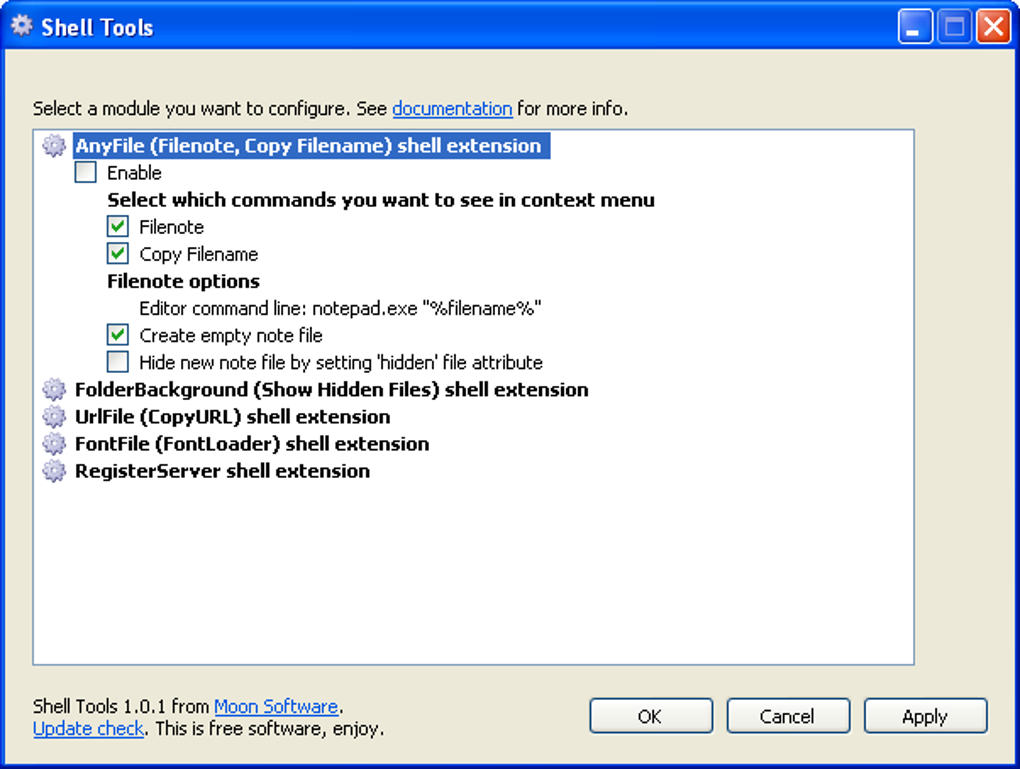Select RegisterServer shell extension module
Viewport: 1020px width, 769px height.
point(222,471)
